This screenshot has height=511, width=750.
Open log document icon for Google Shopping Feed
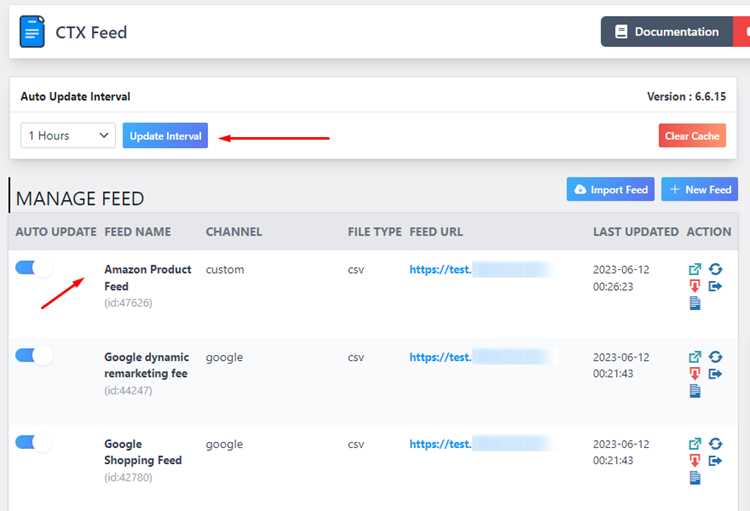695,478
